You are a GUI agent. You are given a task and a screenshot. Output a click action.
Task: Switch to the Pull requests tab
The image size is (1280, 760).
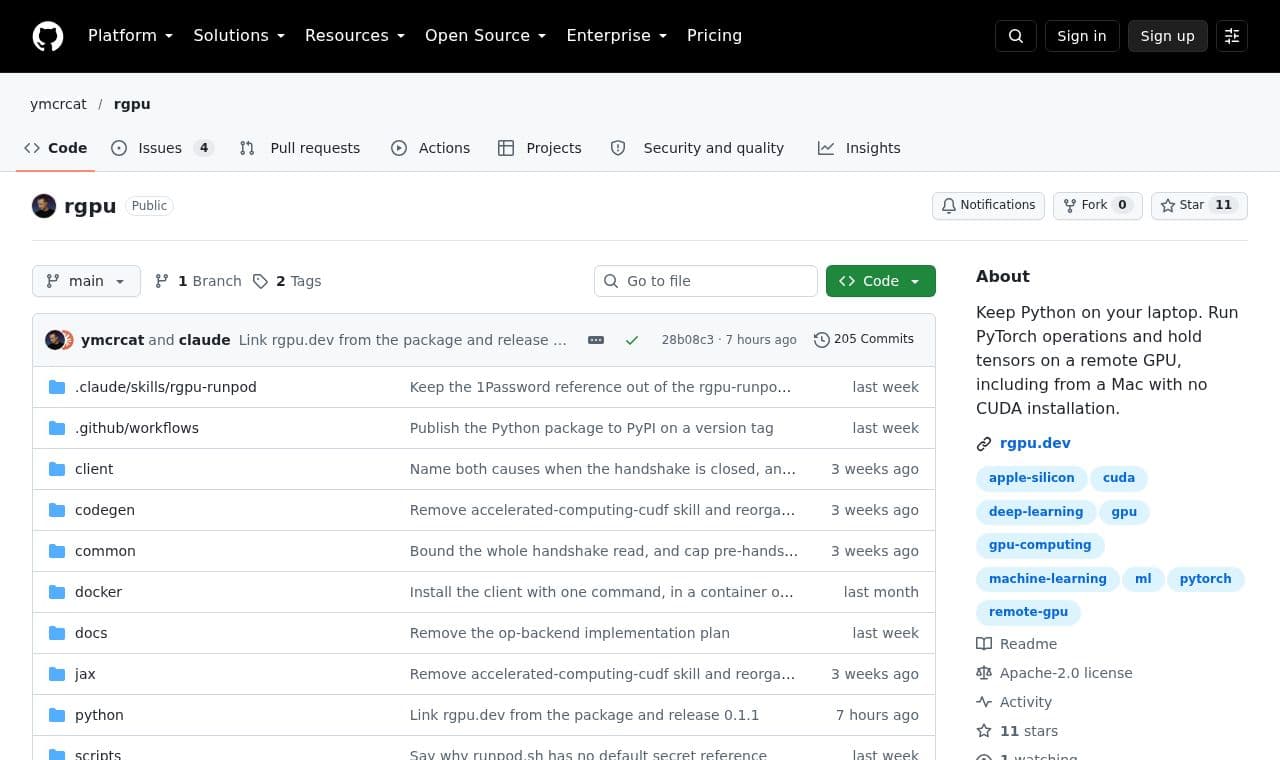(x=300, y=148)
